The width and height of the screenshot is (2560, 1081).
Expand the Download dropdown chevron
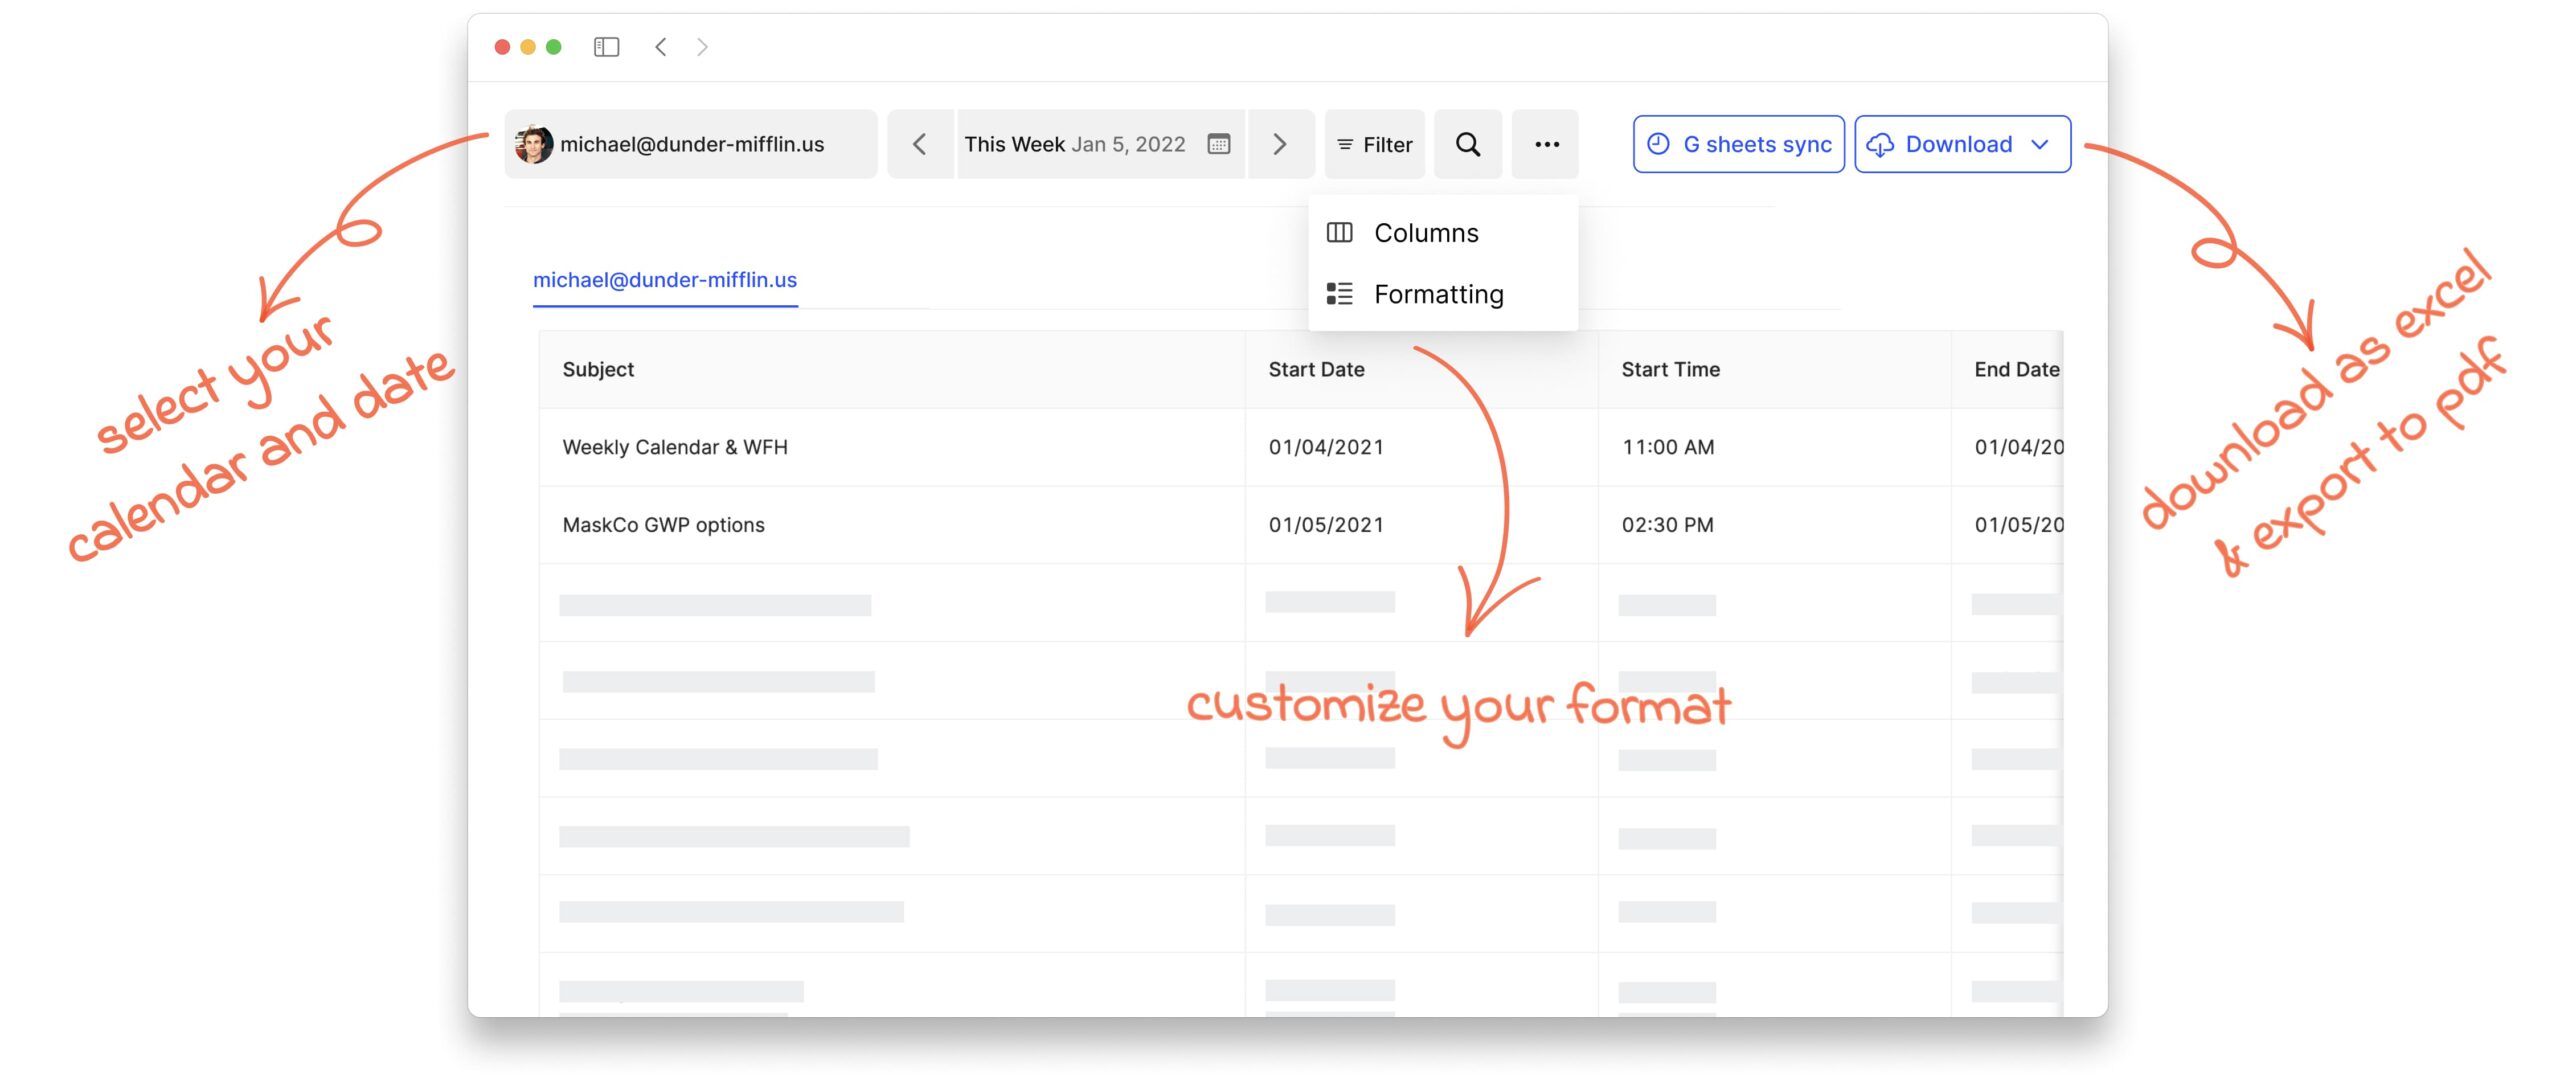click(x=2040, y=144)
